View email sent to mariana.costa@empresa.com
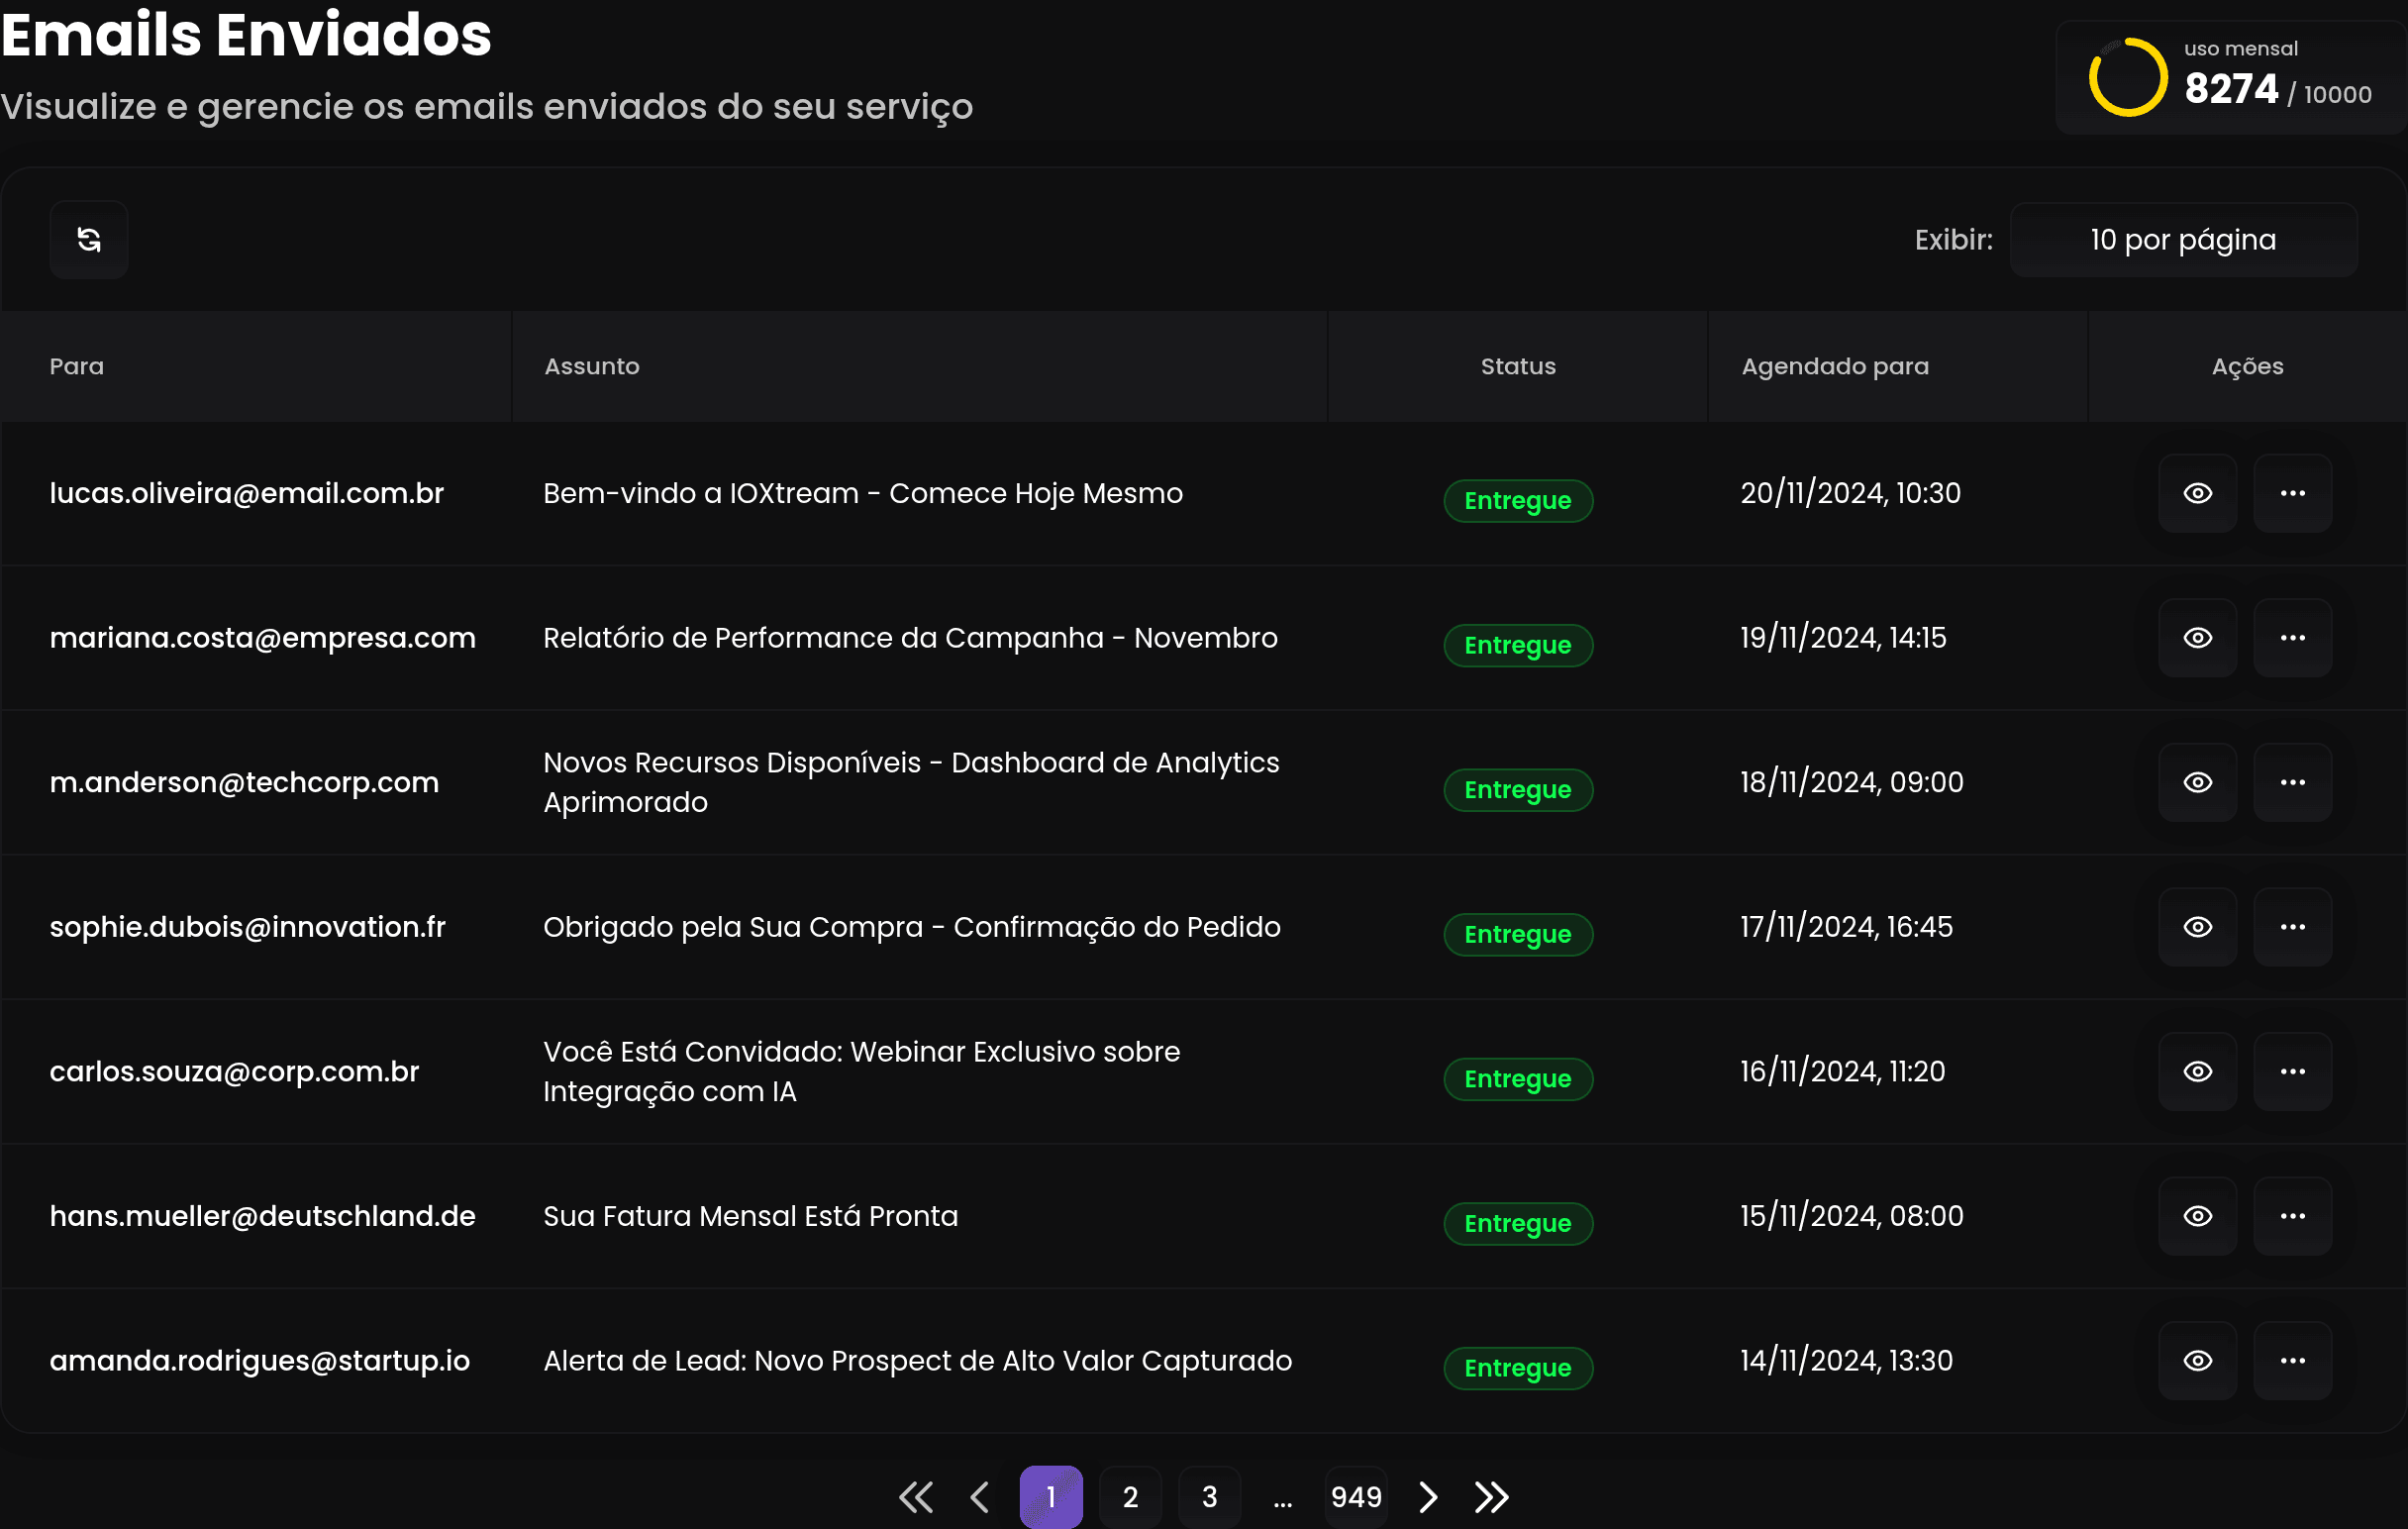2408x1529 pixels. [2197, 638]
